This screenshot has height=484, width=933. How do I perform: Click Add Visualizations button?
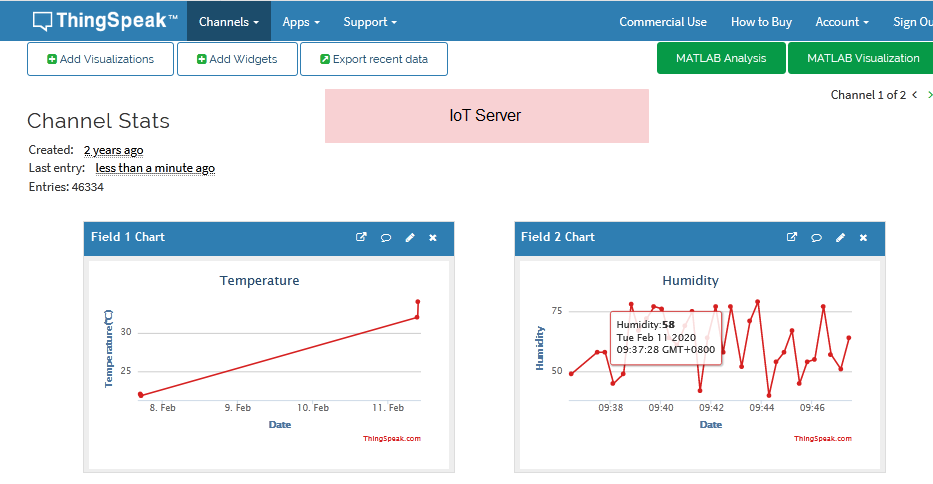click(101, 59)
